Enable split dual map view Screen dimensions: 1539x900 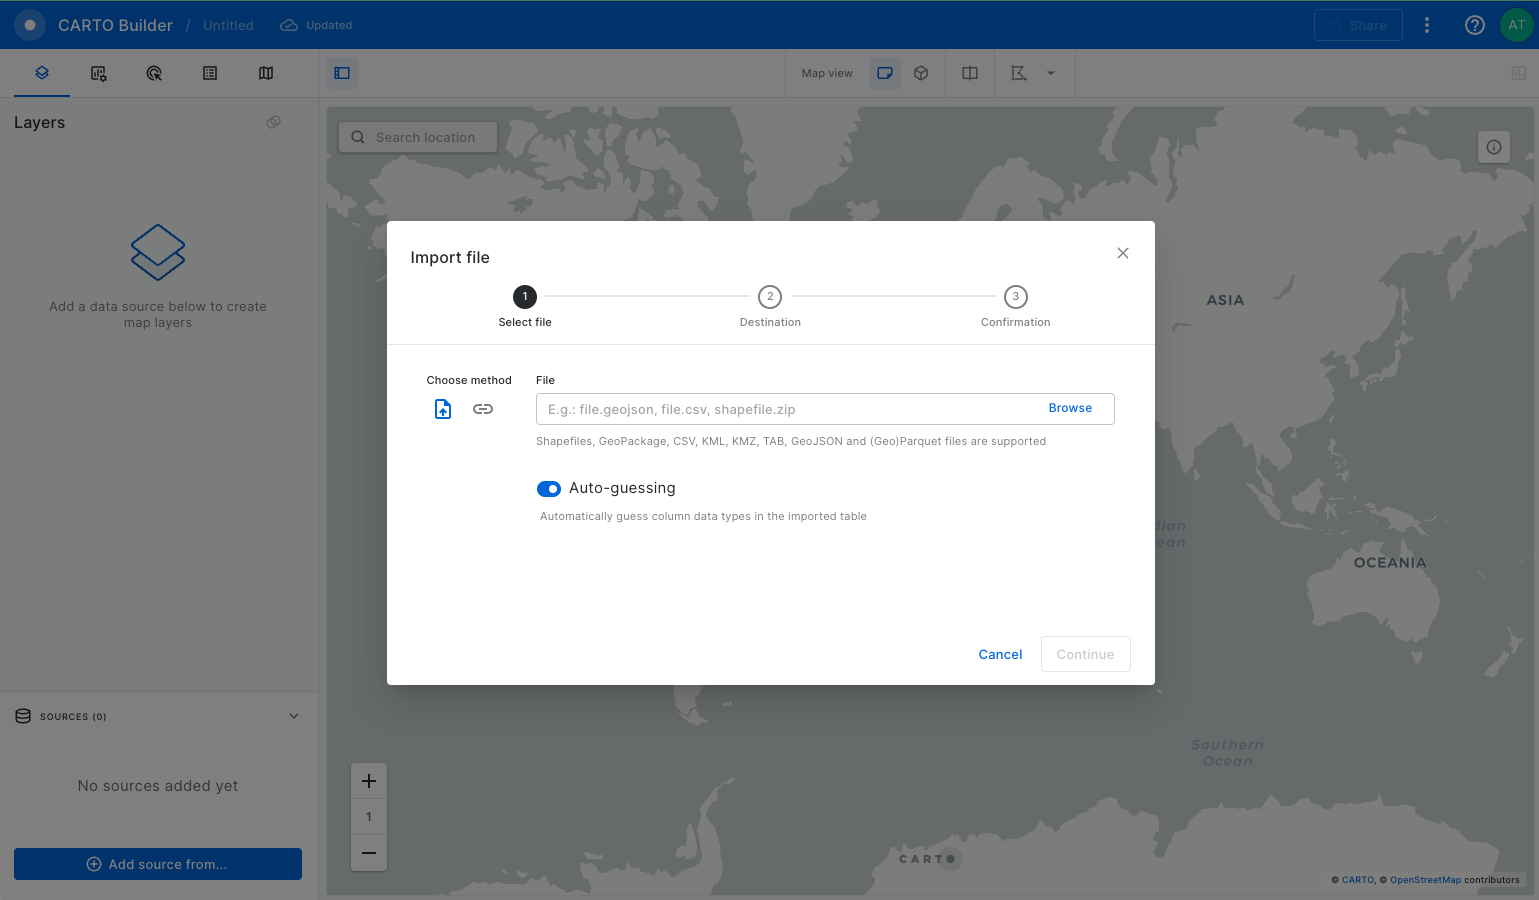point(970,73)
